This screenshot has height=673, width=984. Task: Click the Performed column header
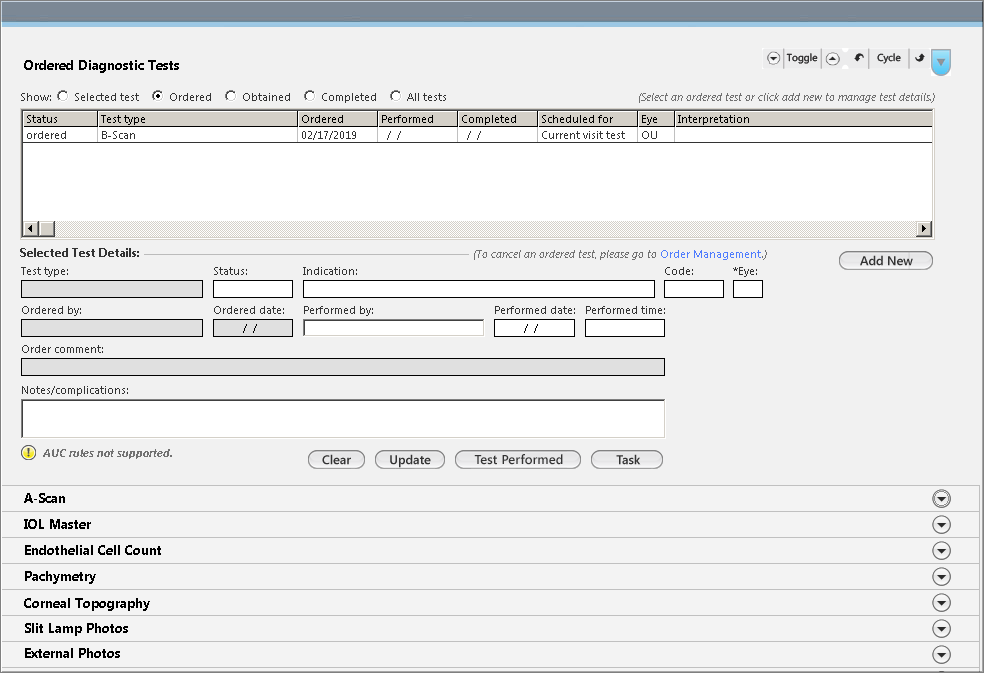[x=418, y=119]
